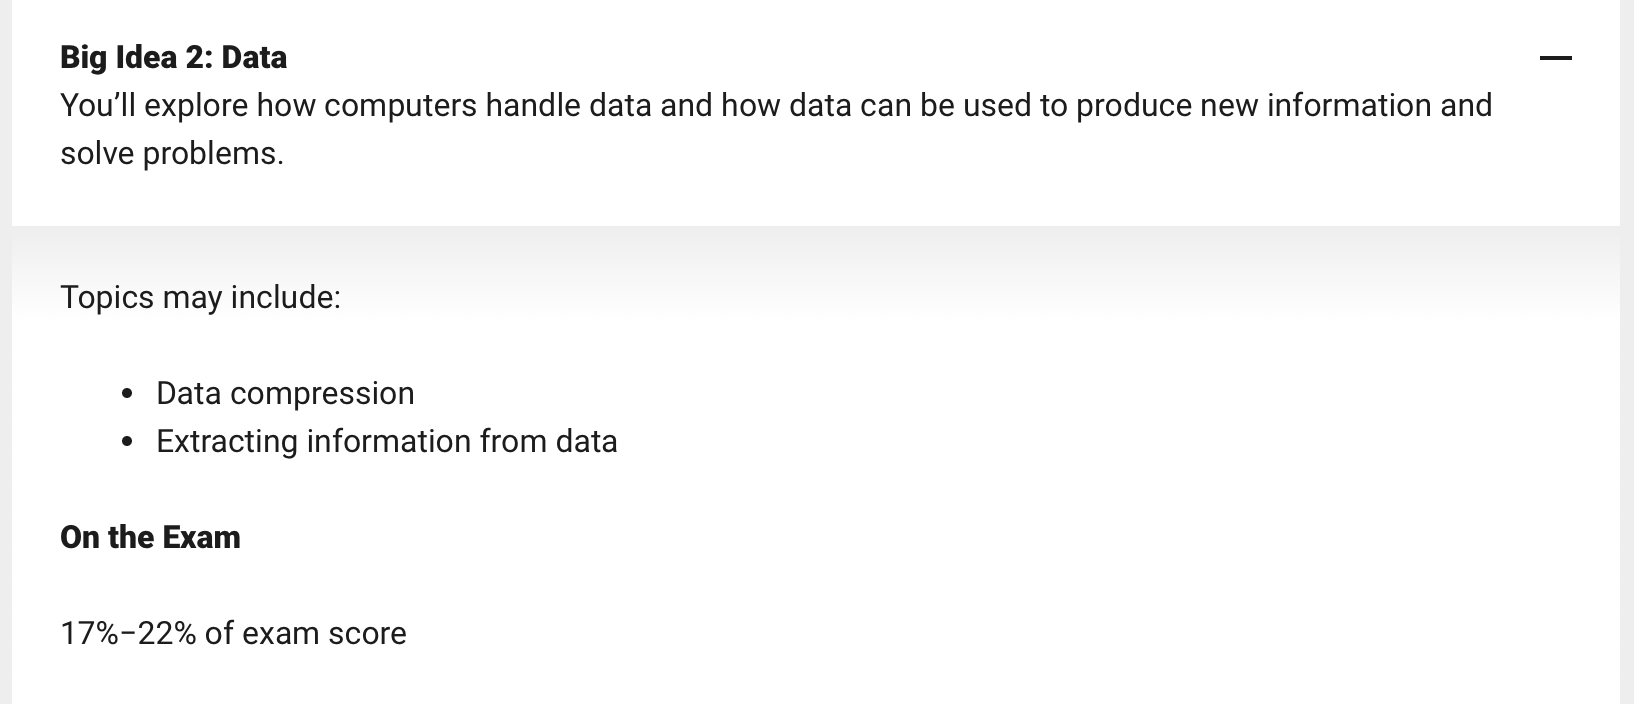Click the "Big Idea 2: Data" heading
Screen dimensions: 1634x704
[x=173, y=57]
